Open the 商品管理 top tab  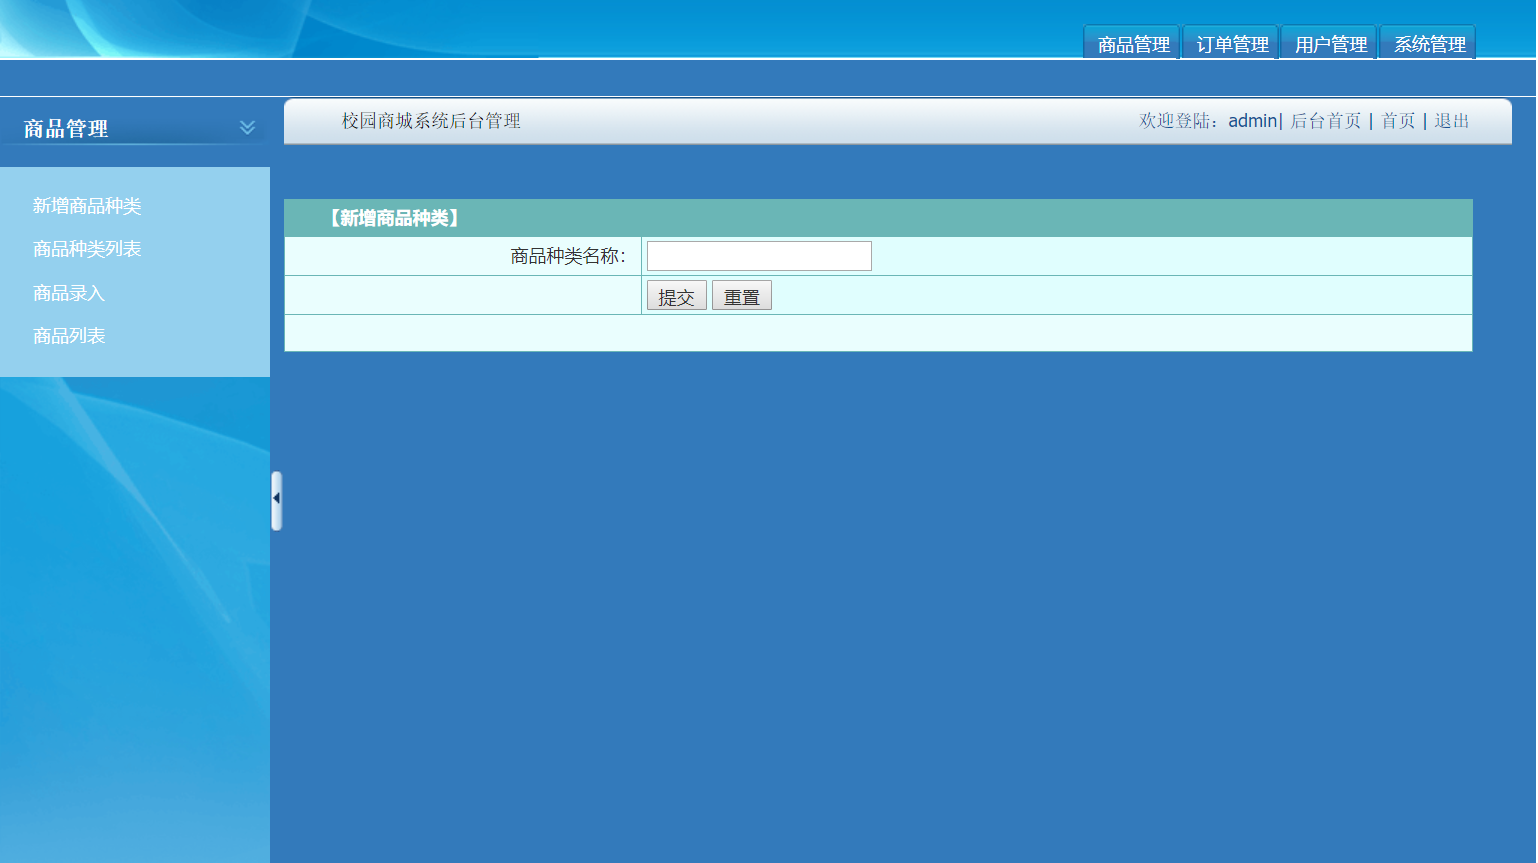[x=1132, y=43]
